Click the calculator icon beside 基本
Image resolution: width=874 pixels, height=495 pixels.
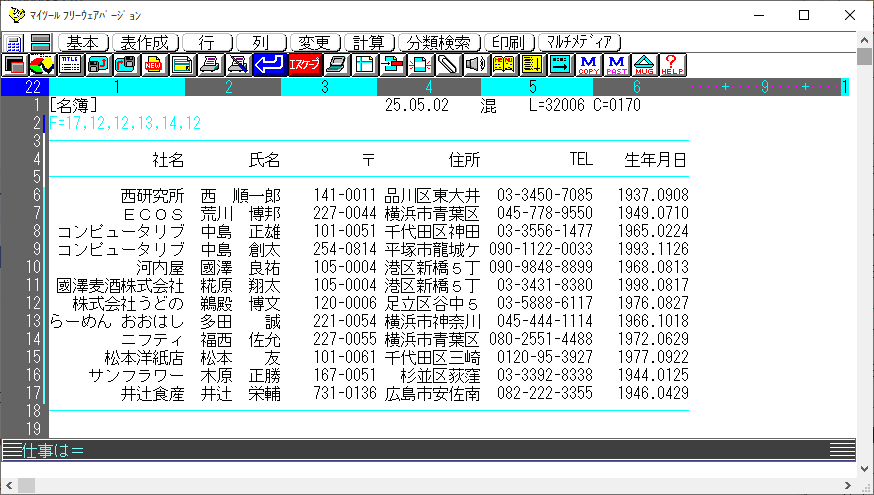point(15,43)
